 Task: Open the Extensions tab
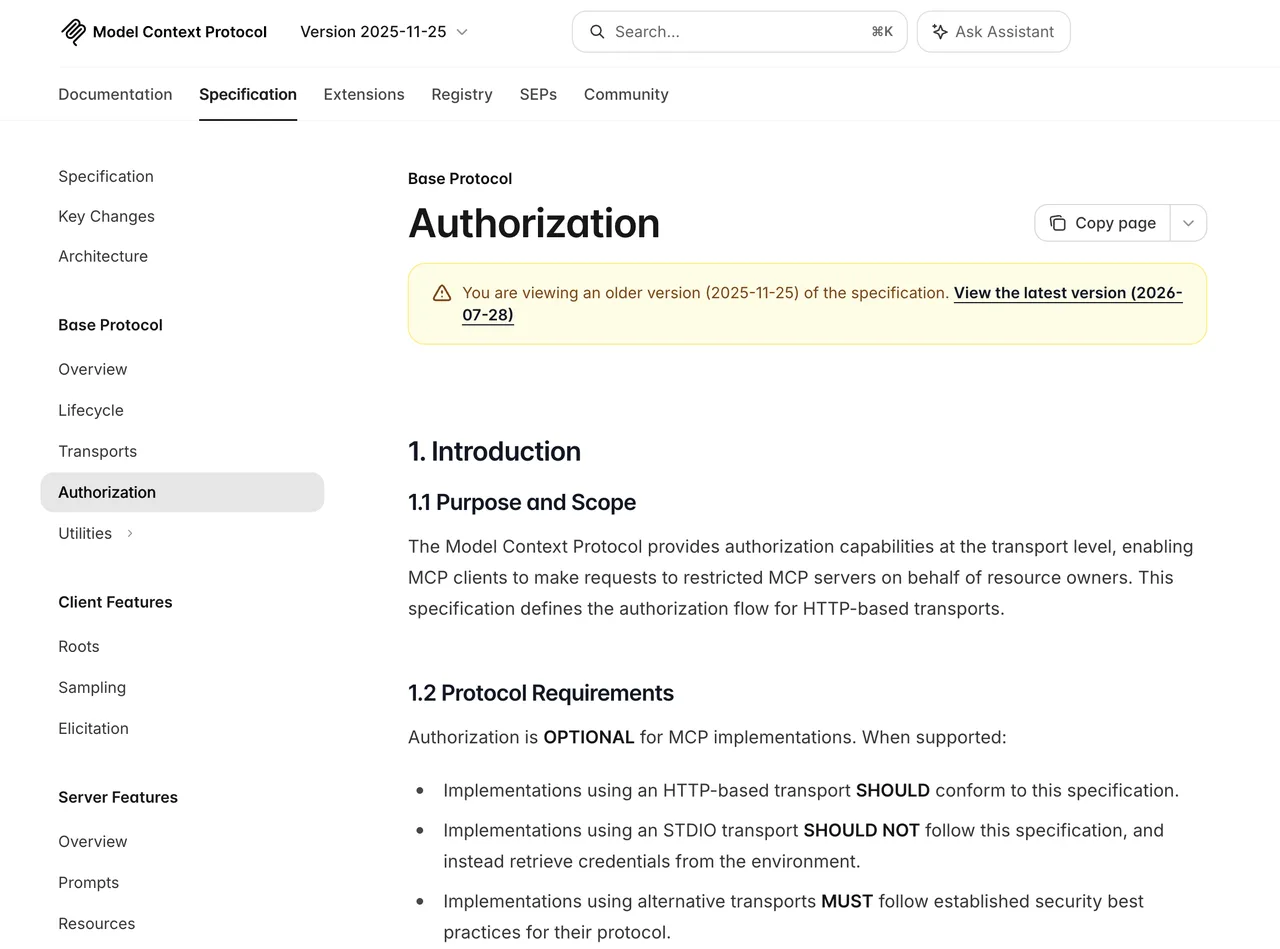pos(364,95)
